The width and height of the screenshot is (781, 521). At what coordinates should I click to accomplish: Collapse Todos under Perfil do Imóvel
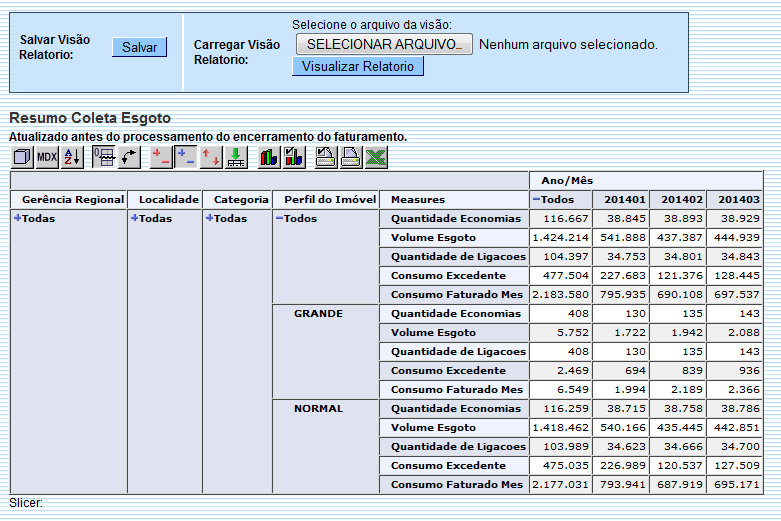pyautogui.click(x=279, y=218)
